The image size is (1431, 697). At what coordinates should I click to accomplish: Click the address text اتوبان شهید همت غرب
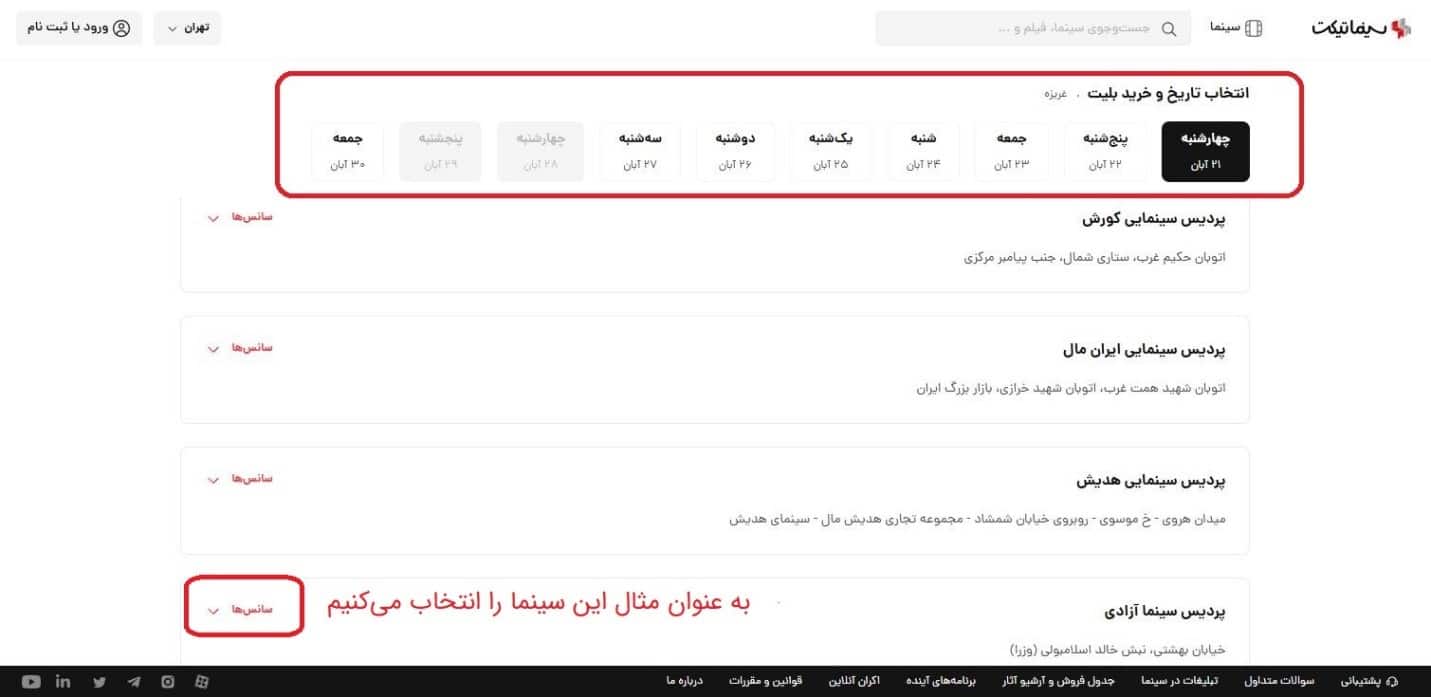pyautogui.click(x=1071, y=387)
